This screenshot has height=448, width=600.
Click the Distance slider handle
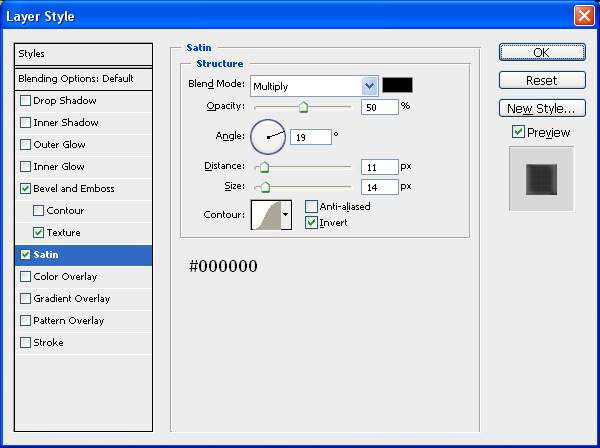[x=264, y=167]
